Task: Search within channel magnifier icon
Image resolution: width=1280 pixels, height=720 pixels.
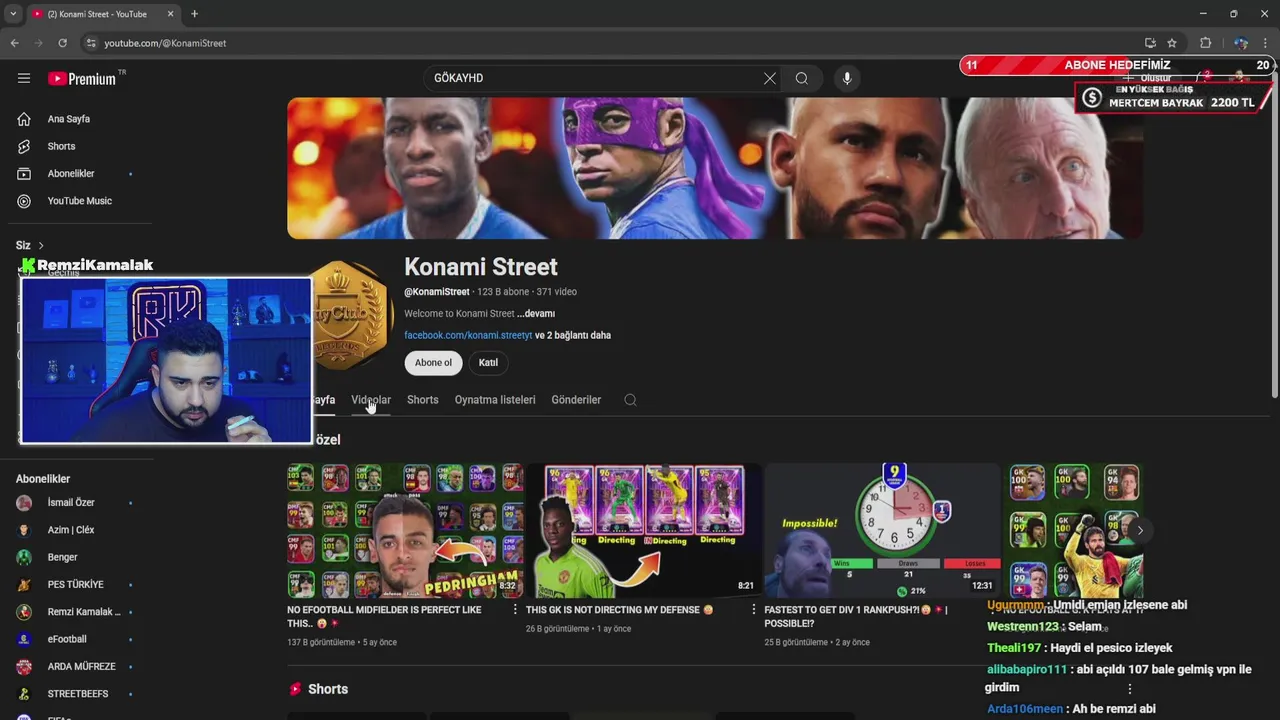Action: tap(630, 400)
